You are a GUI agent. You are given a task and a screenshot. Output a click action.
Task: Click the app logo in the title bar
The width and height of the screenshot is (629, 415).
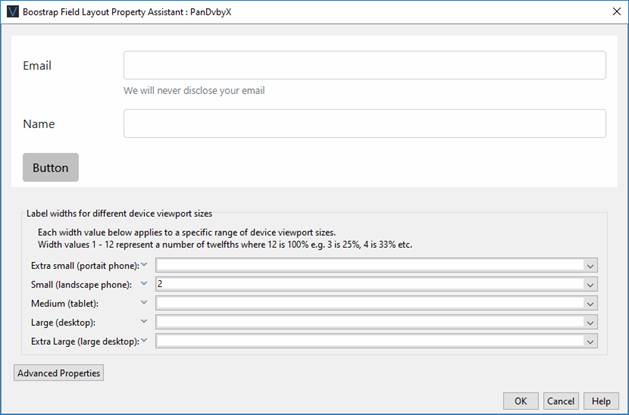pyautogui.click(x=12, y=11)
